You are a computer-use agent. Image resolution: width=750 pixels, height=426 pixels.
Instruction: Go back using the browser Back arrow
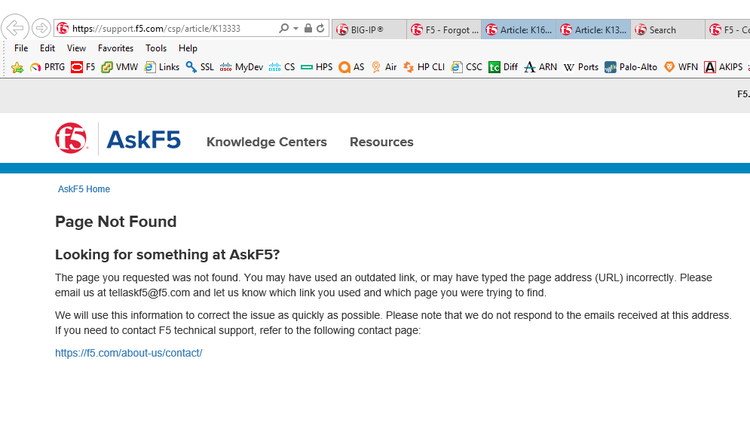pyautogui.click(x=15, y=28)
